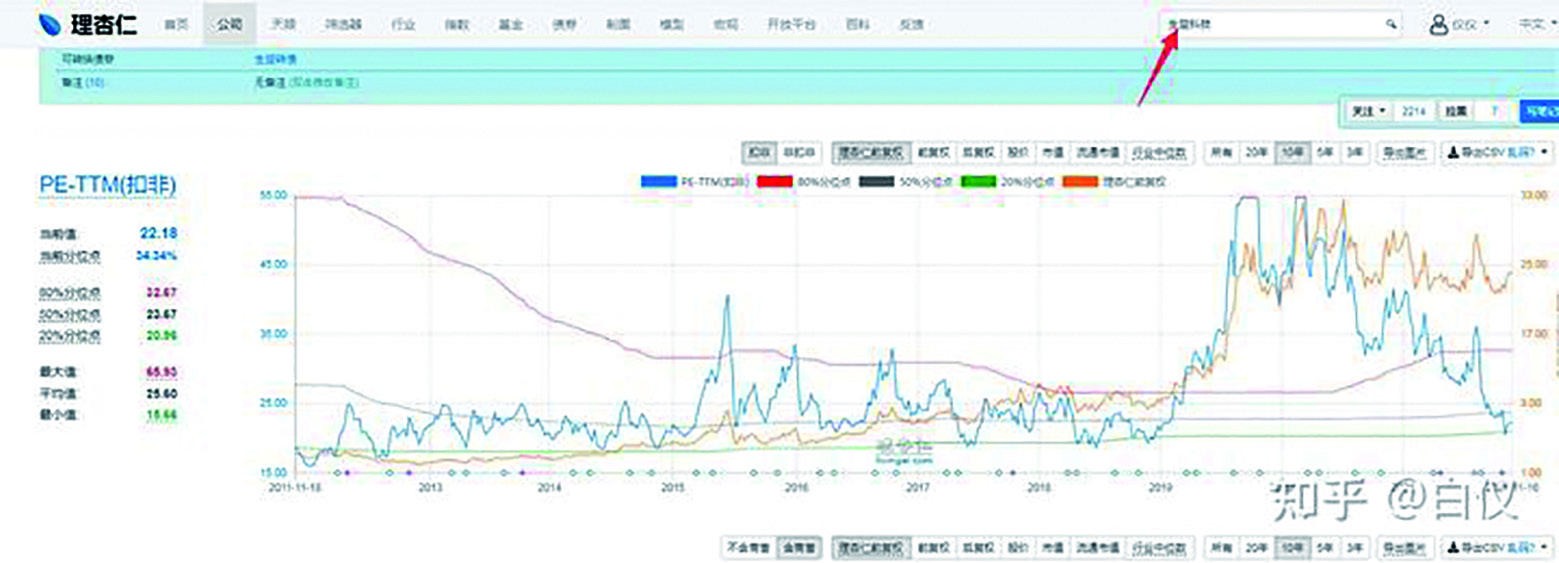
Task: Select the 非扣非 toggle
Action: 798,153
